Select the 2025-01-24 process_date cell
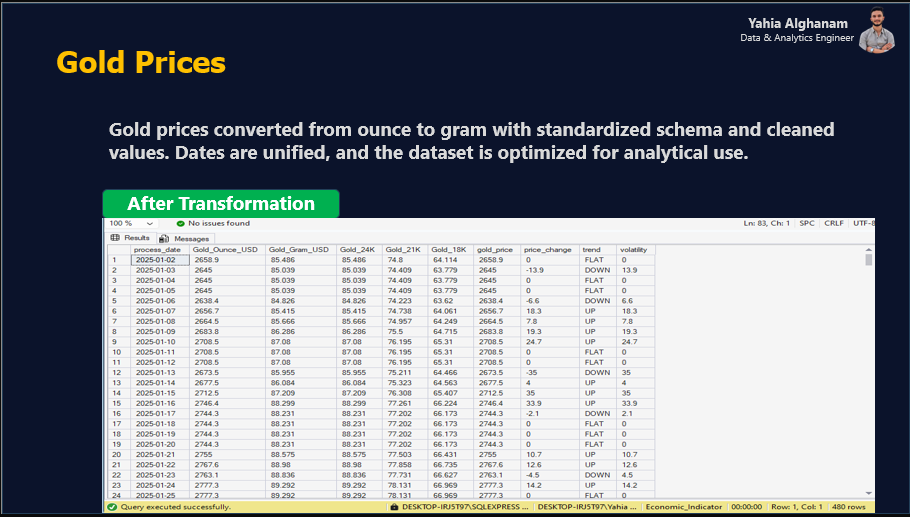 [160, 486]
